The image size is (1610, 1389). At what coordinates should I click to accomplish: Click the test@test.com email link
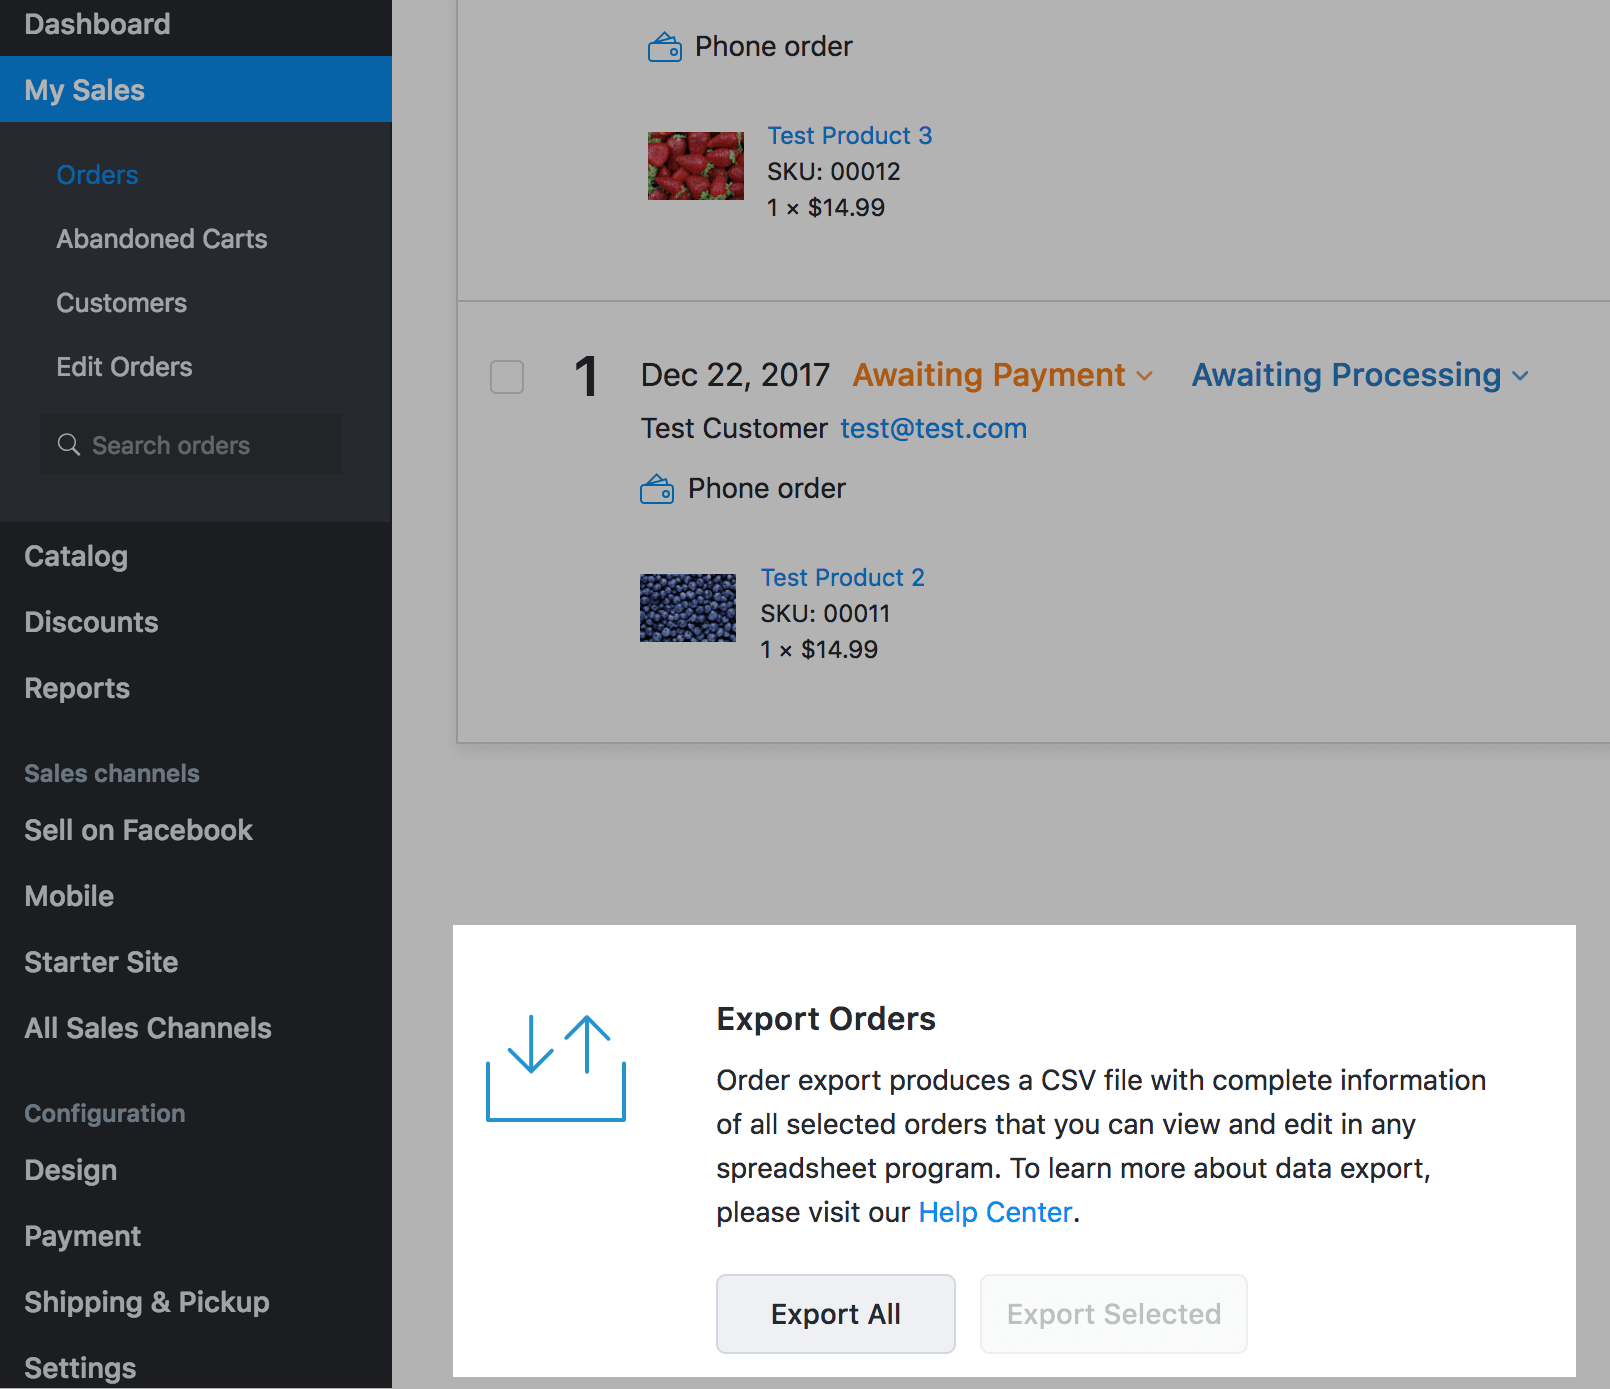(x=933, y=428)
